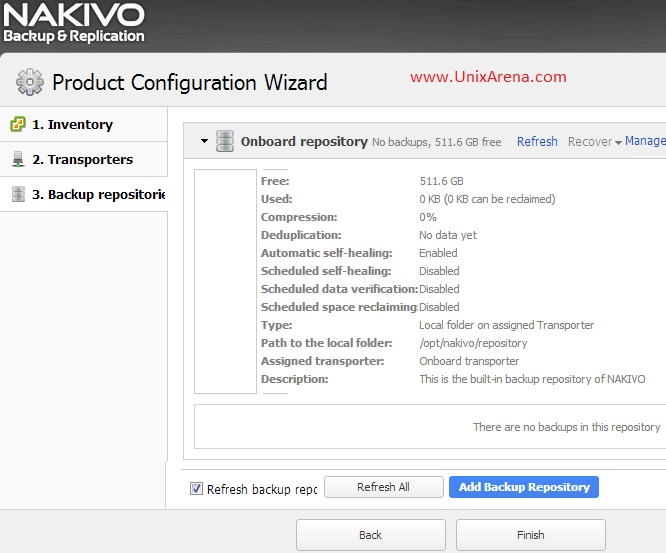Click the 'Path to the local folder:' label
This screenshot has height=553, width=666.
[x=327, y=343]
